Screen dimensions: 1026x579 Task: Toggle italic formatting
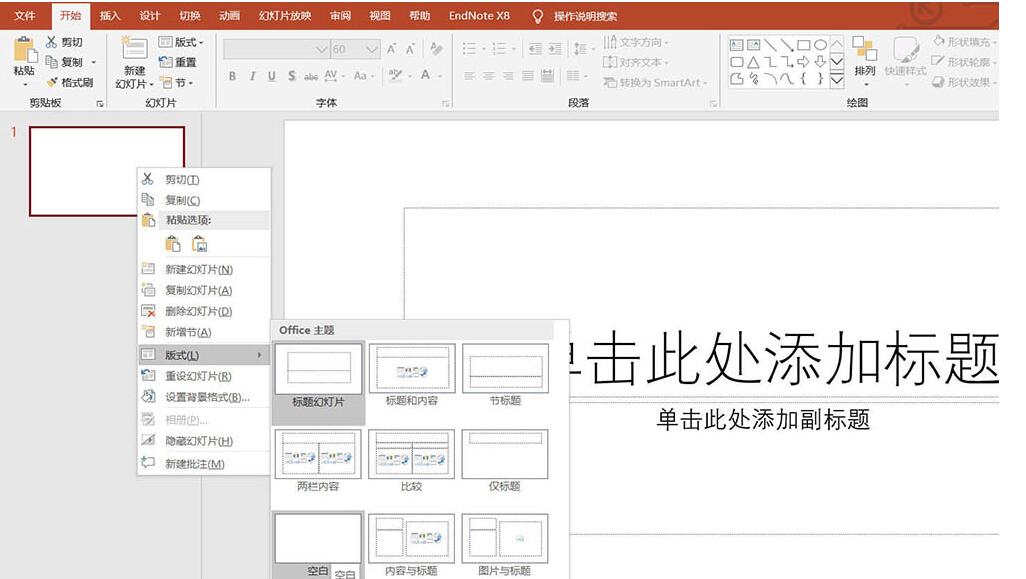251,75
